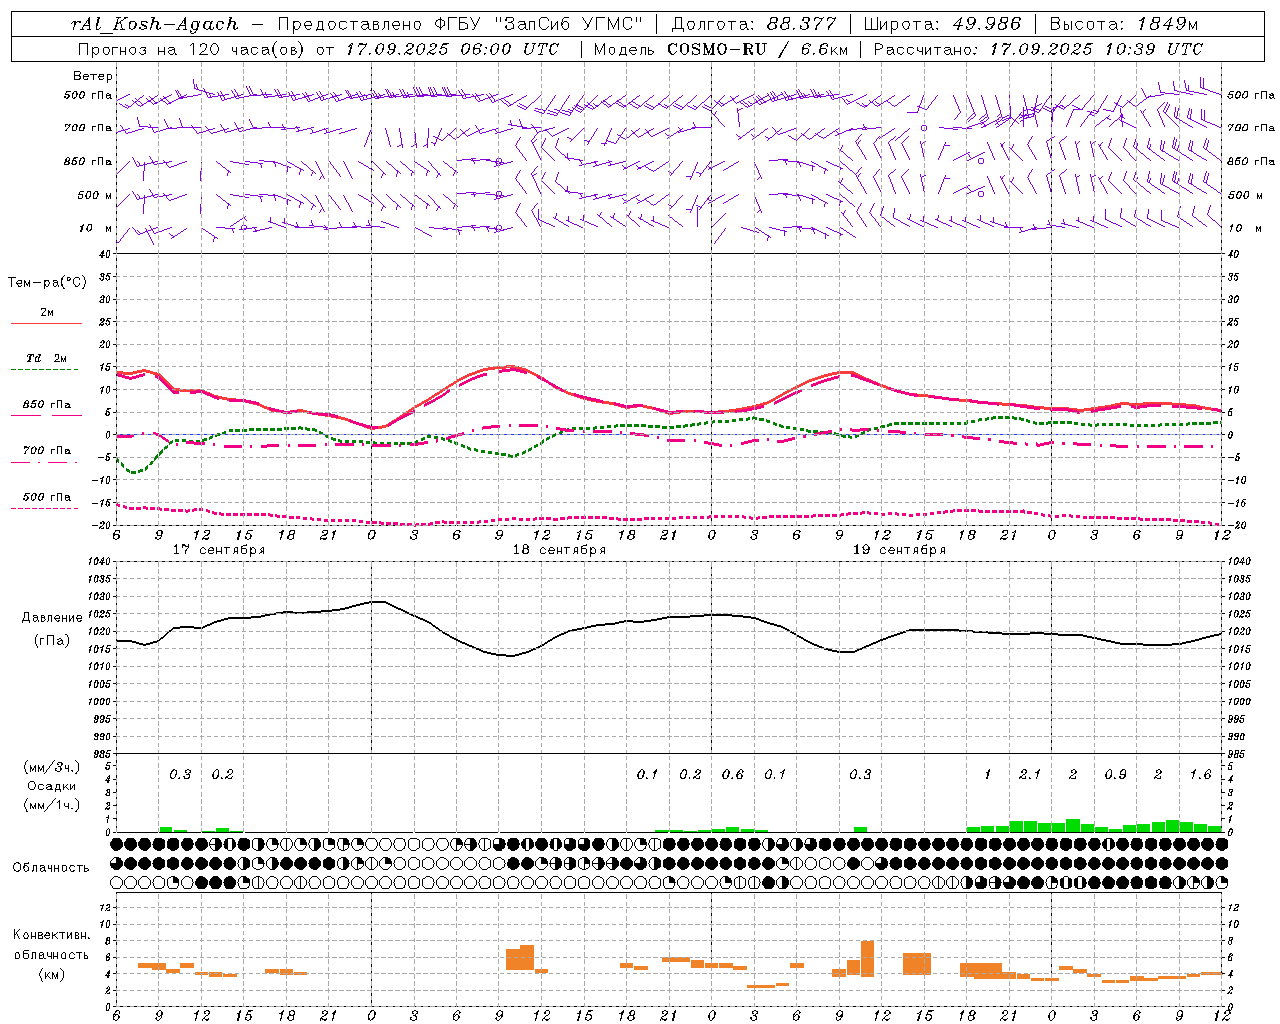
Task: Click the dashed line under Td 2м legend
Action: pyautogui.click(x=46, y=370)
